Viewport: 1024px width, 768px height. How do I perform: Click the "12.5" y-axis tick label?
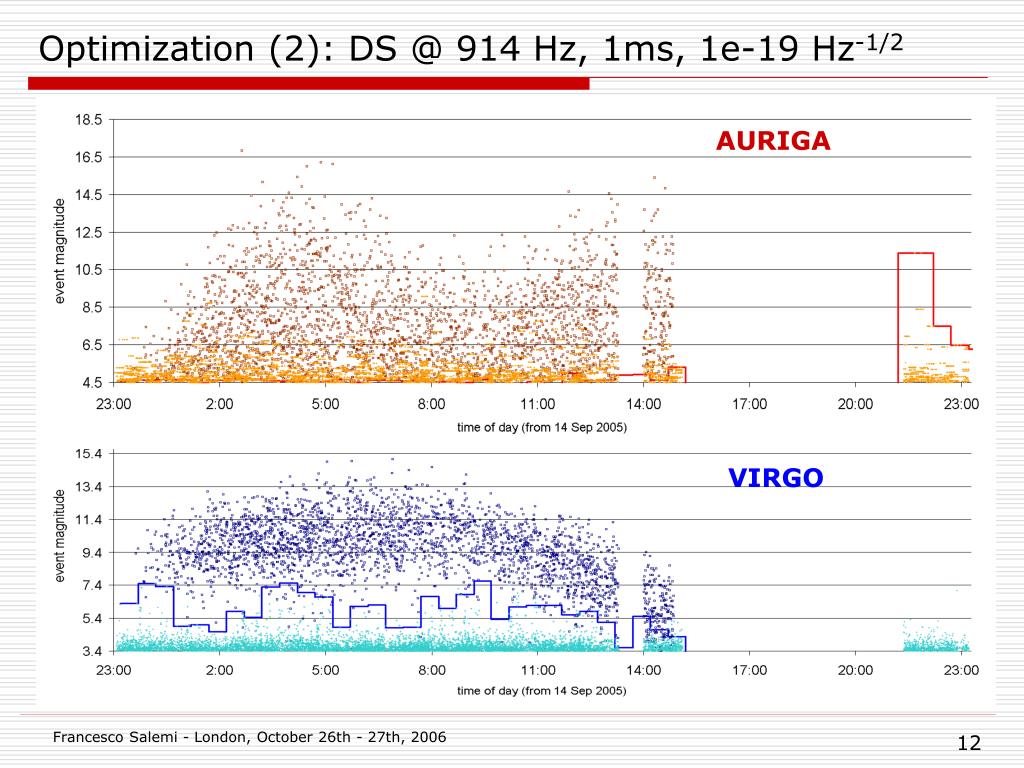[x=89, y=232]
